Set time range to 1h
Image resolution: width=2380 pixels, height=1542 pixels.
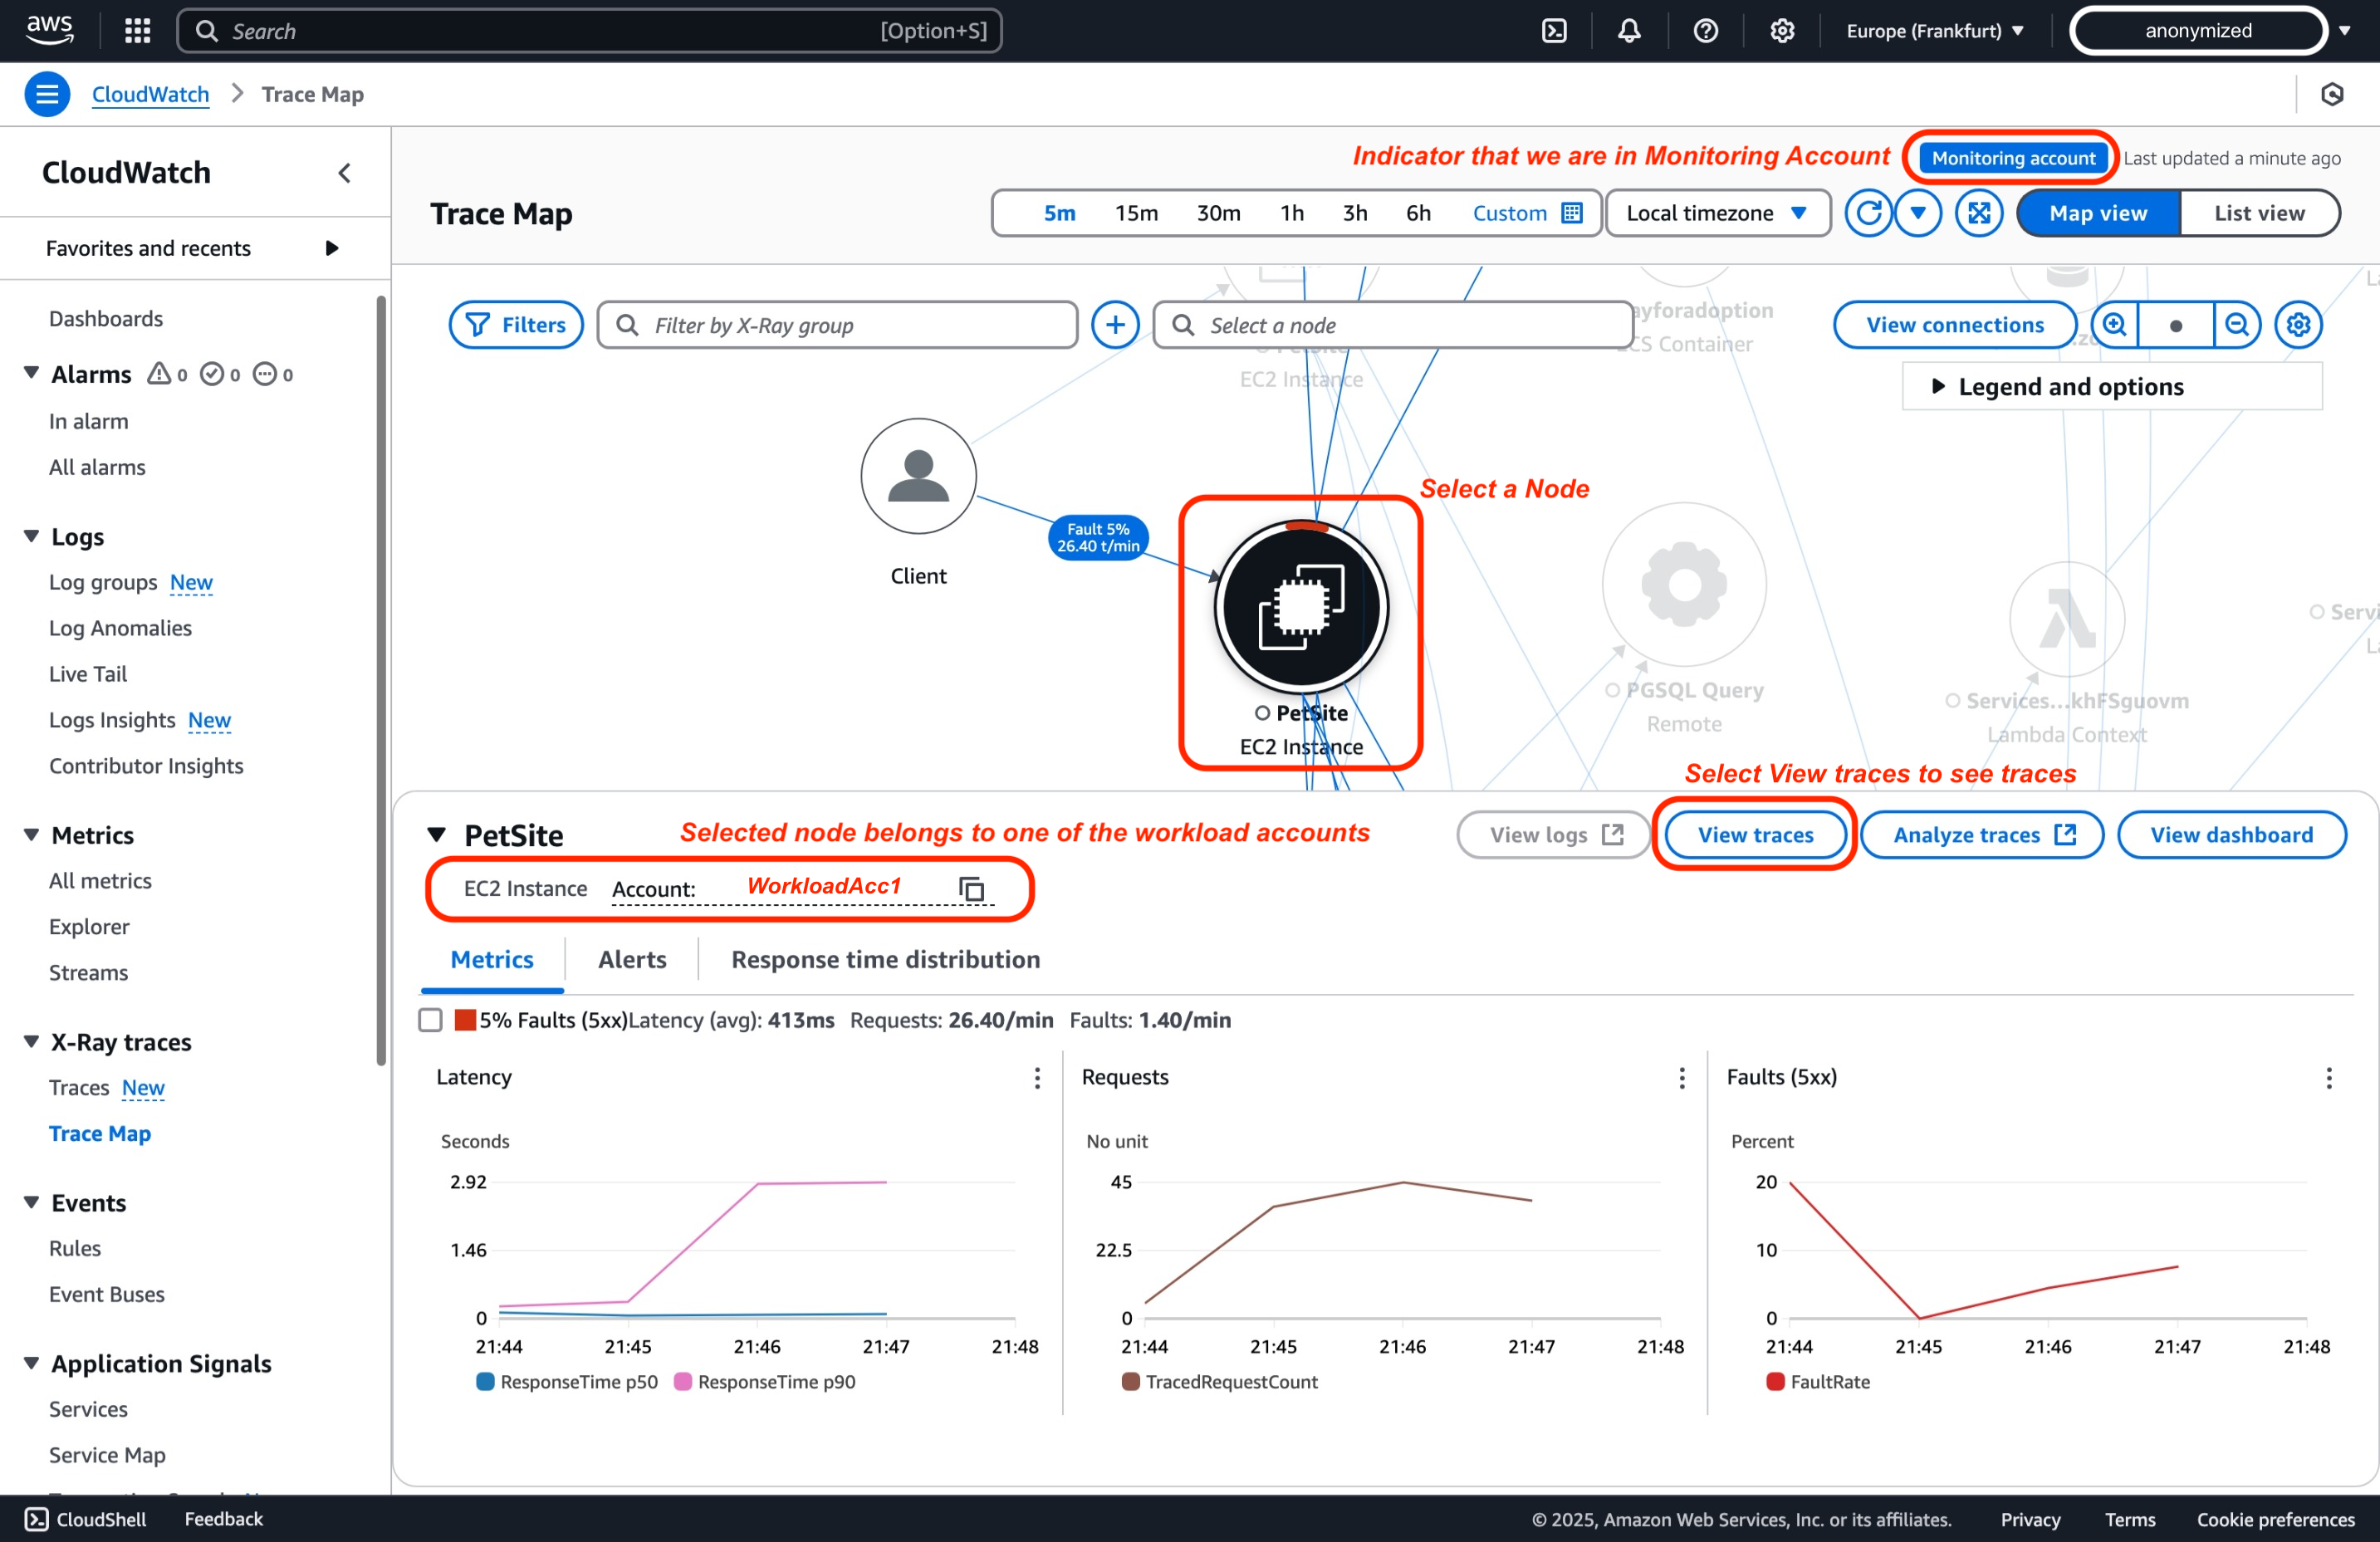click(x=1291, y=213)
